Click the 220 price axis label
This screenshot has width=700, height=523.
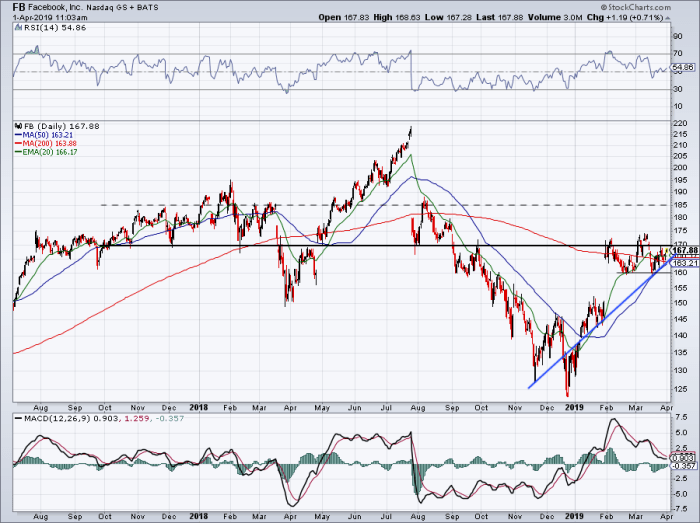pyautogui.click(x=681, y=123)
